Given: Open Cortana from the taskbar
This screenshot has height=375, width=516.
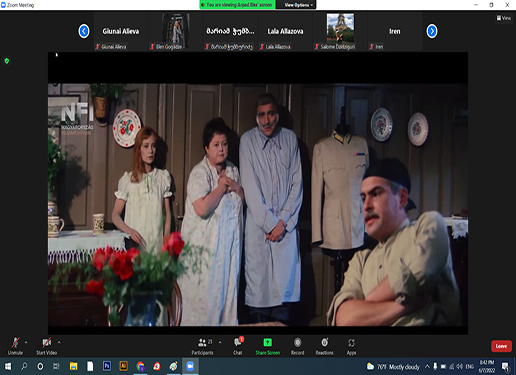Looking at the screenshot, I should click(x=40, y=366).
